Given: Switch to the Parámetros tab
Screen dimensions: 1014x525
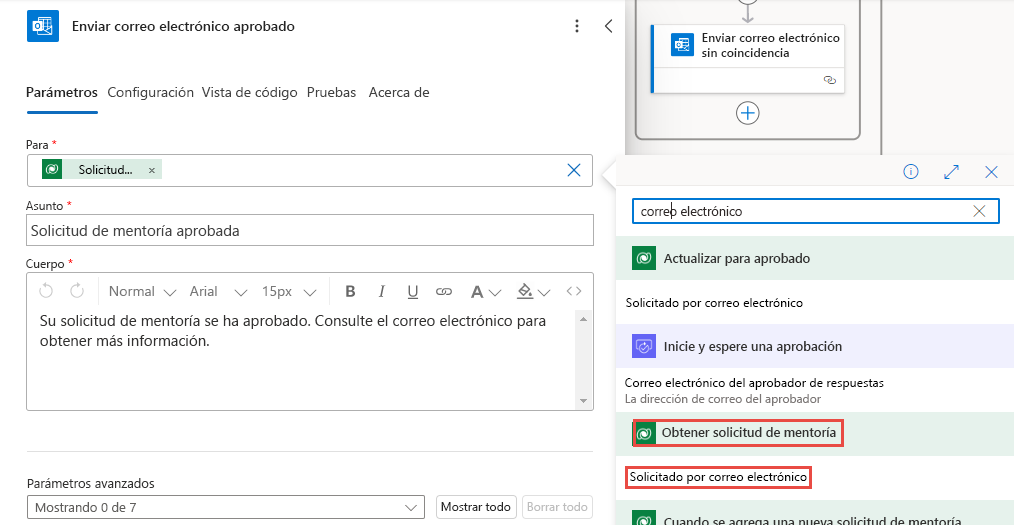Looking at the screenshot, I should point(61,92).
